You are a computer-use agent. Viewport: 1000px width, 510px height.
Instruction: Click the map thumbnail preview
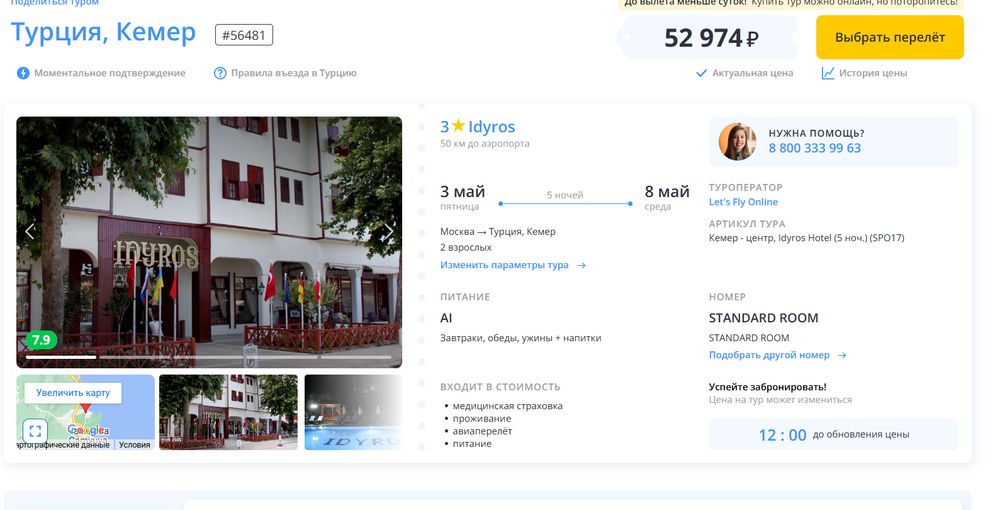point(85,412)
